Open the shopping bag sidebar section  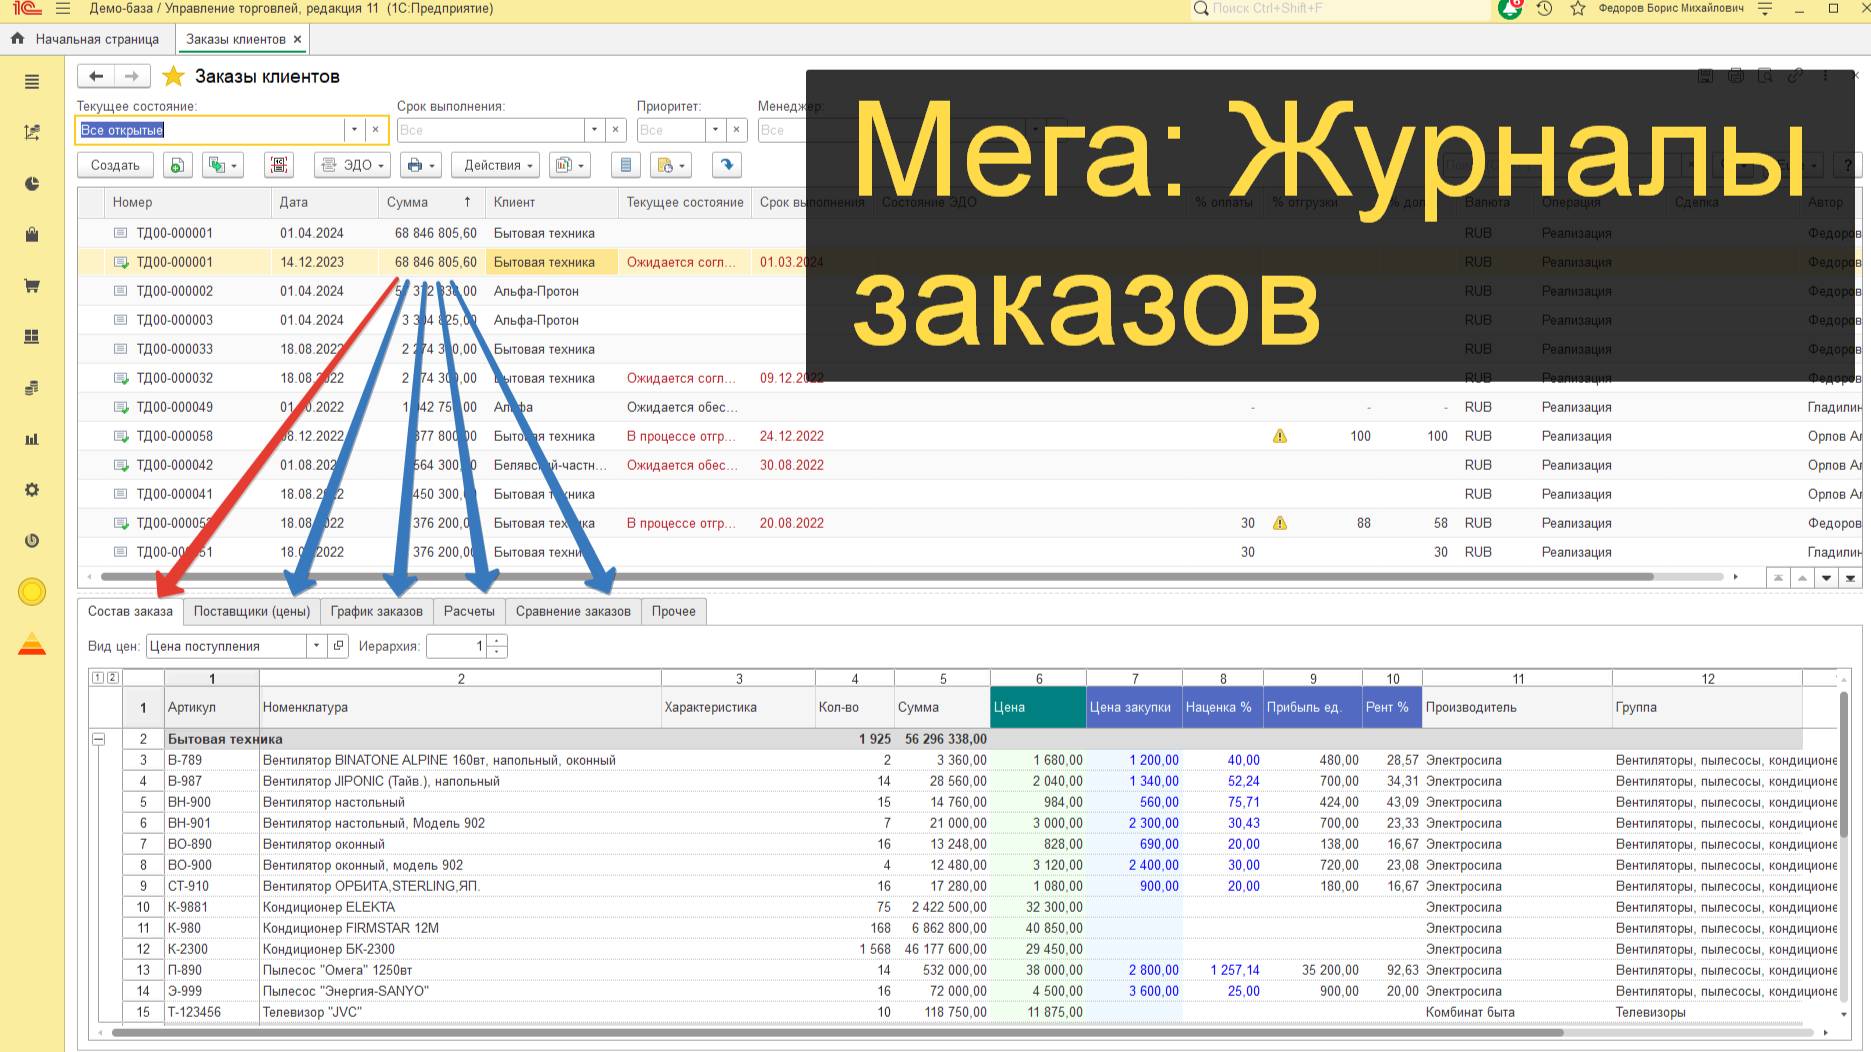coord(32,235)
